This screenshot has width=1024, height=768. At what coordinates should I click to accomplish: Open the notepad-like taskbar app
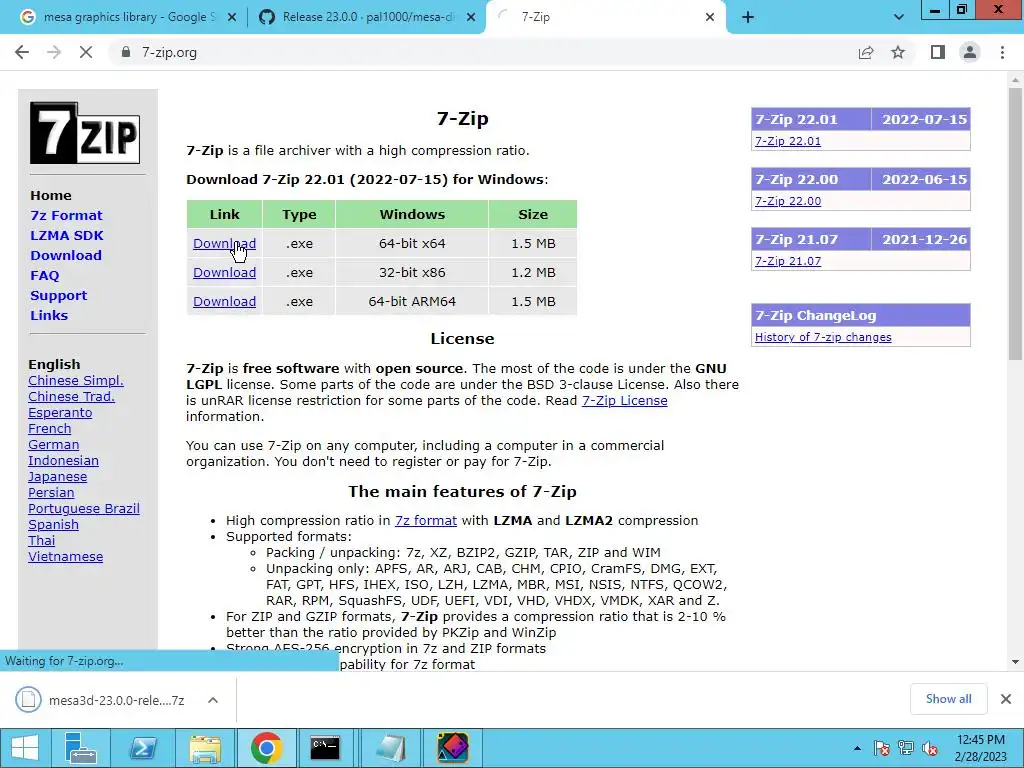[390, 748]
